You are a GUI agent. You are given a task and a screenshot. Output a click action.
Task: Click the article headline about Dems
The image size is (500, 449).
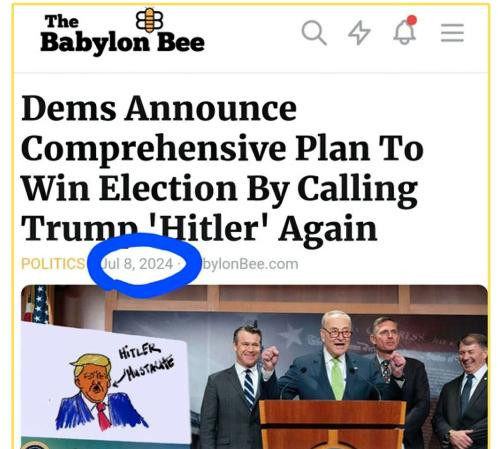click(x=222, y=169)
